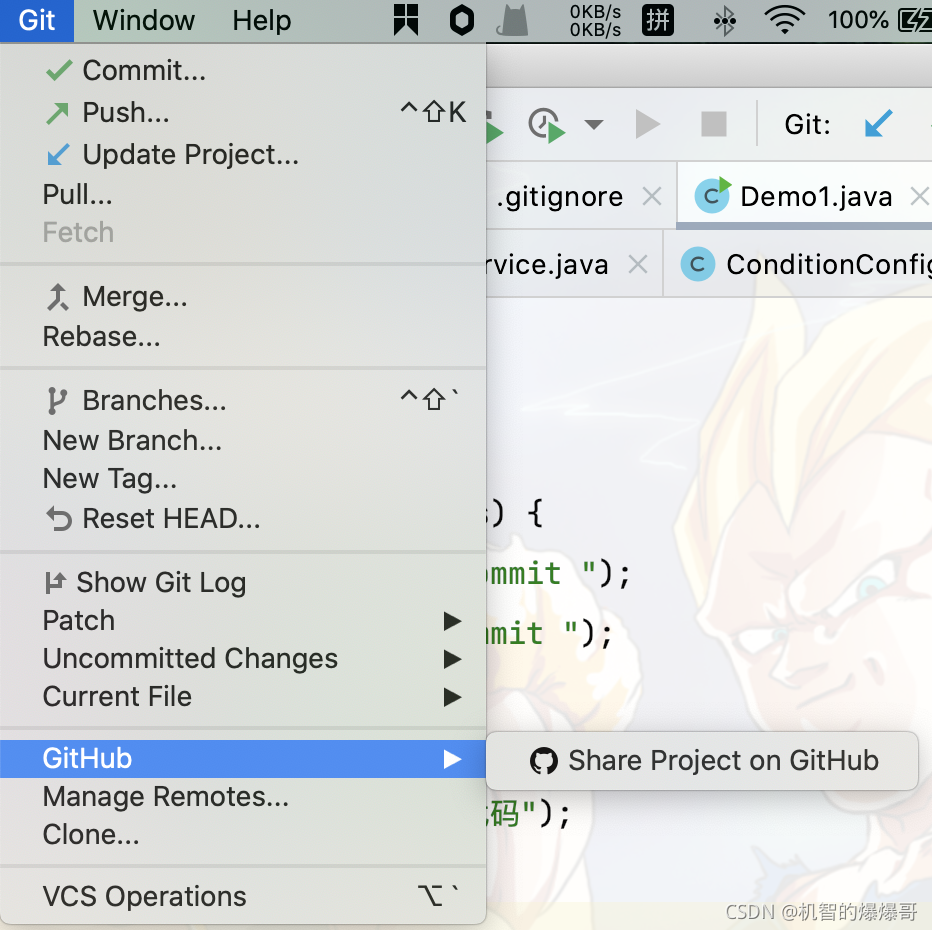The height and width of the screenshot is (930, 932).
Task: Choose Clone... from the Git menu
Action: click(243, 835)
